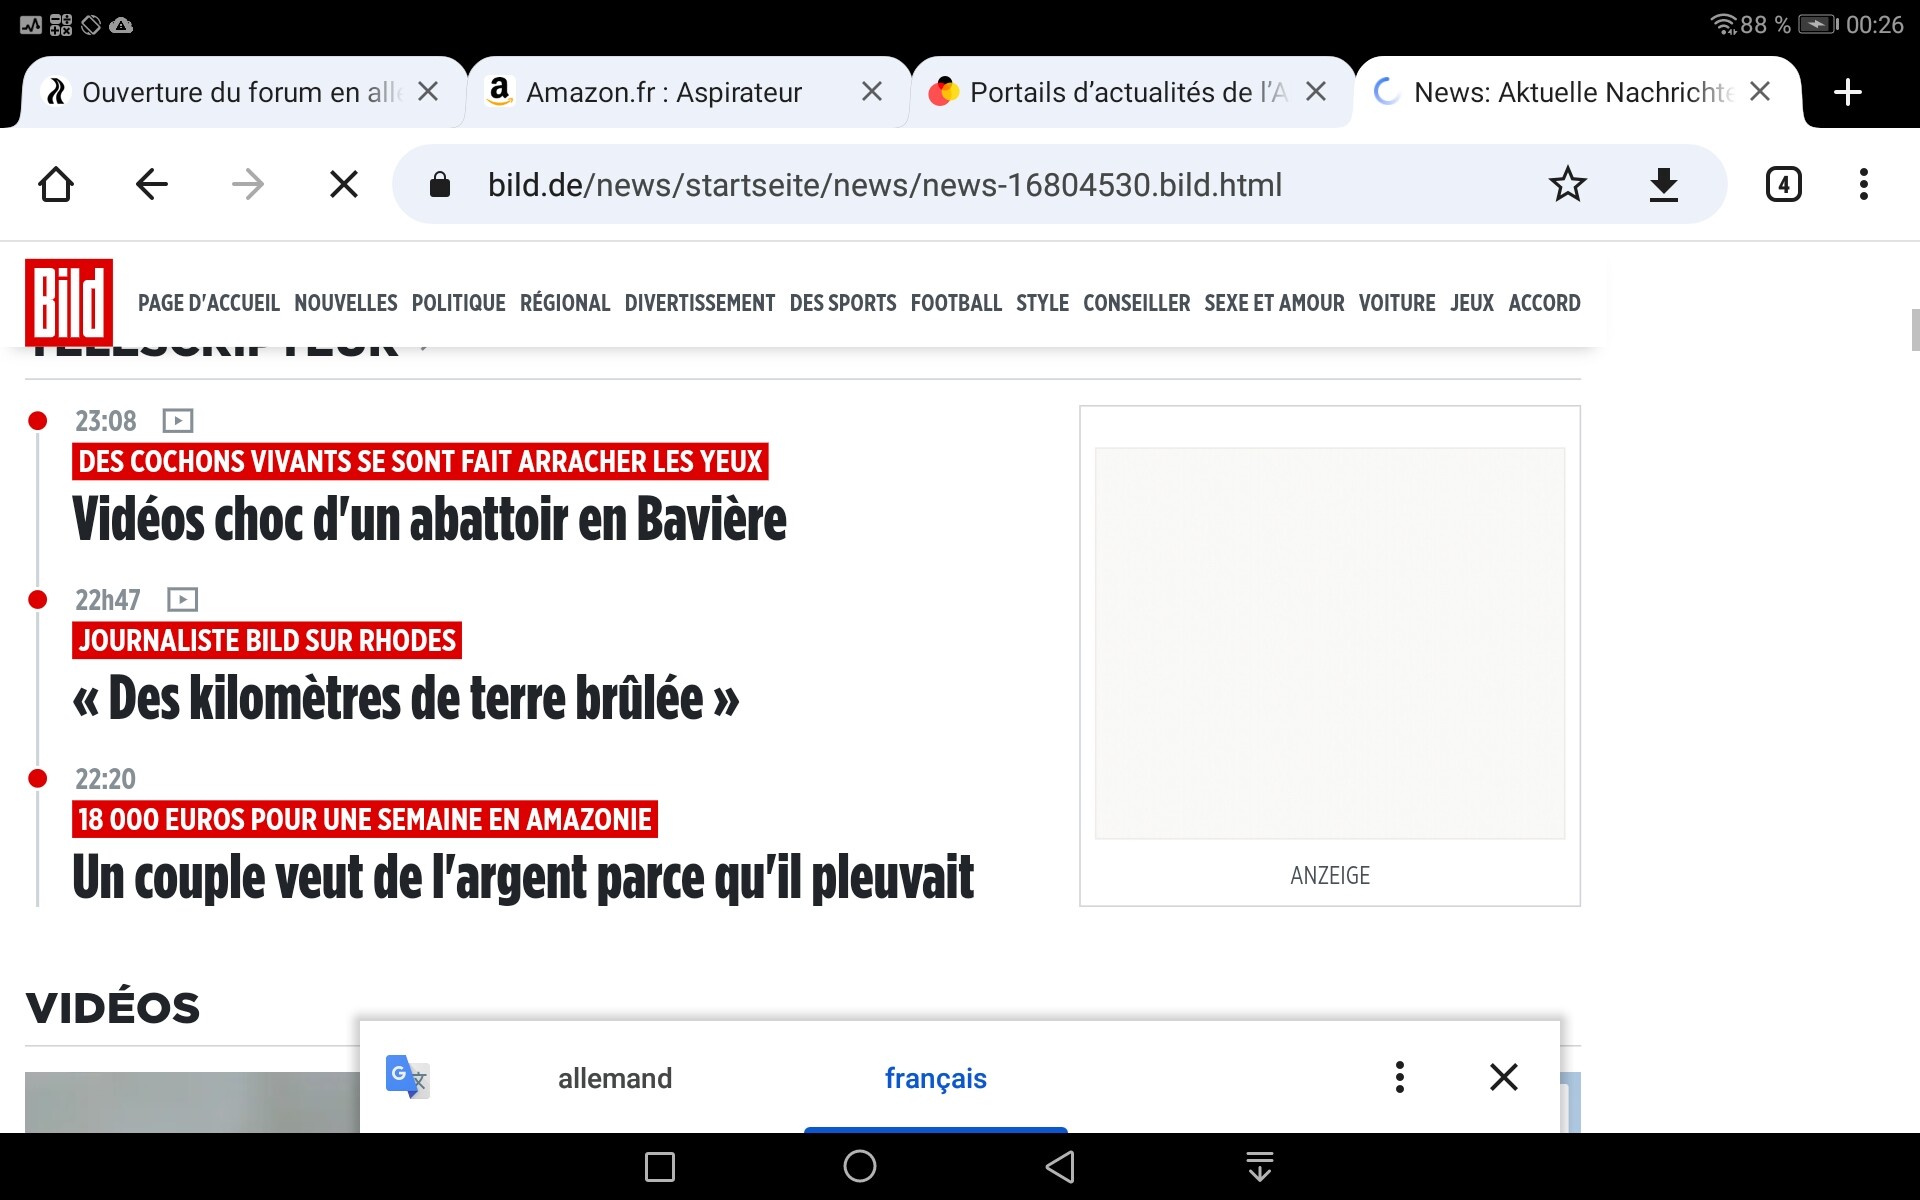Viewport: 1920px width, 1200px height.
Task: Tap the browser home icon
Action: click(x=56, y=184)
